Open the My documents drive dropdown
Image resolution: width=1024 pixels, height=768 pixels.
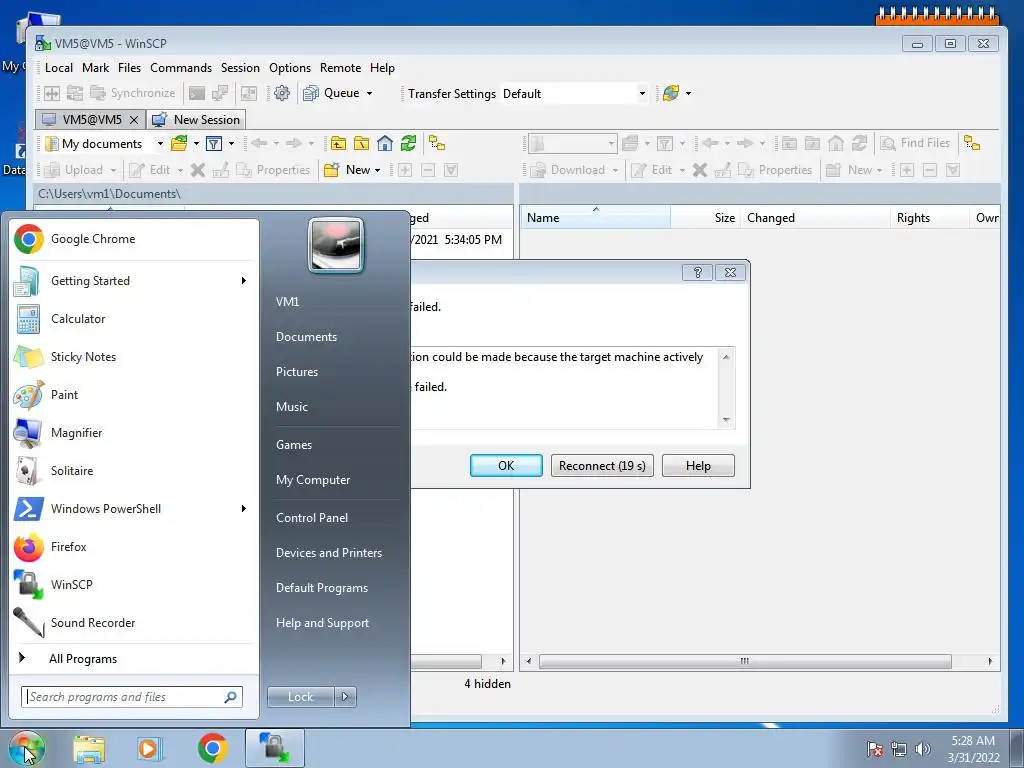(x=160, y=144)
